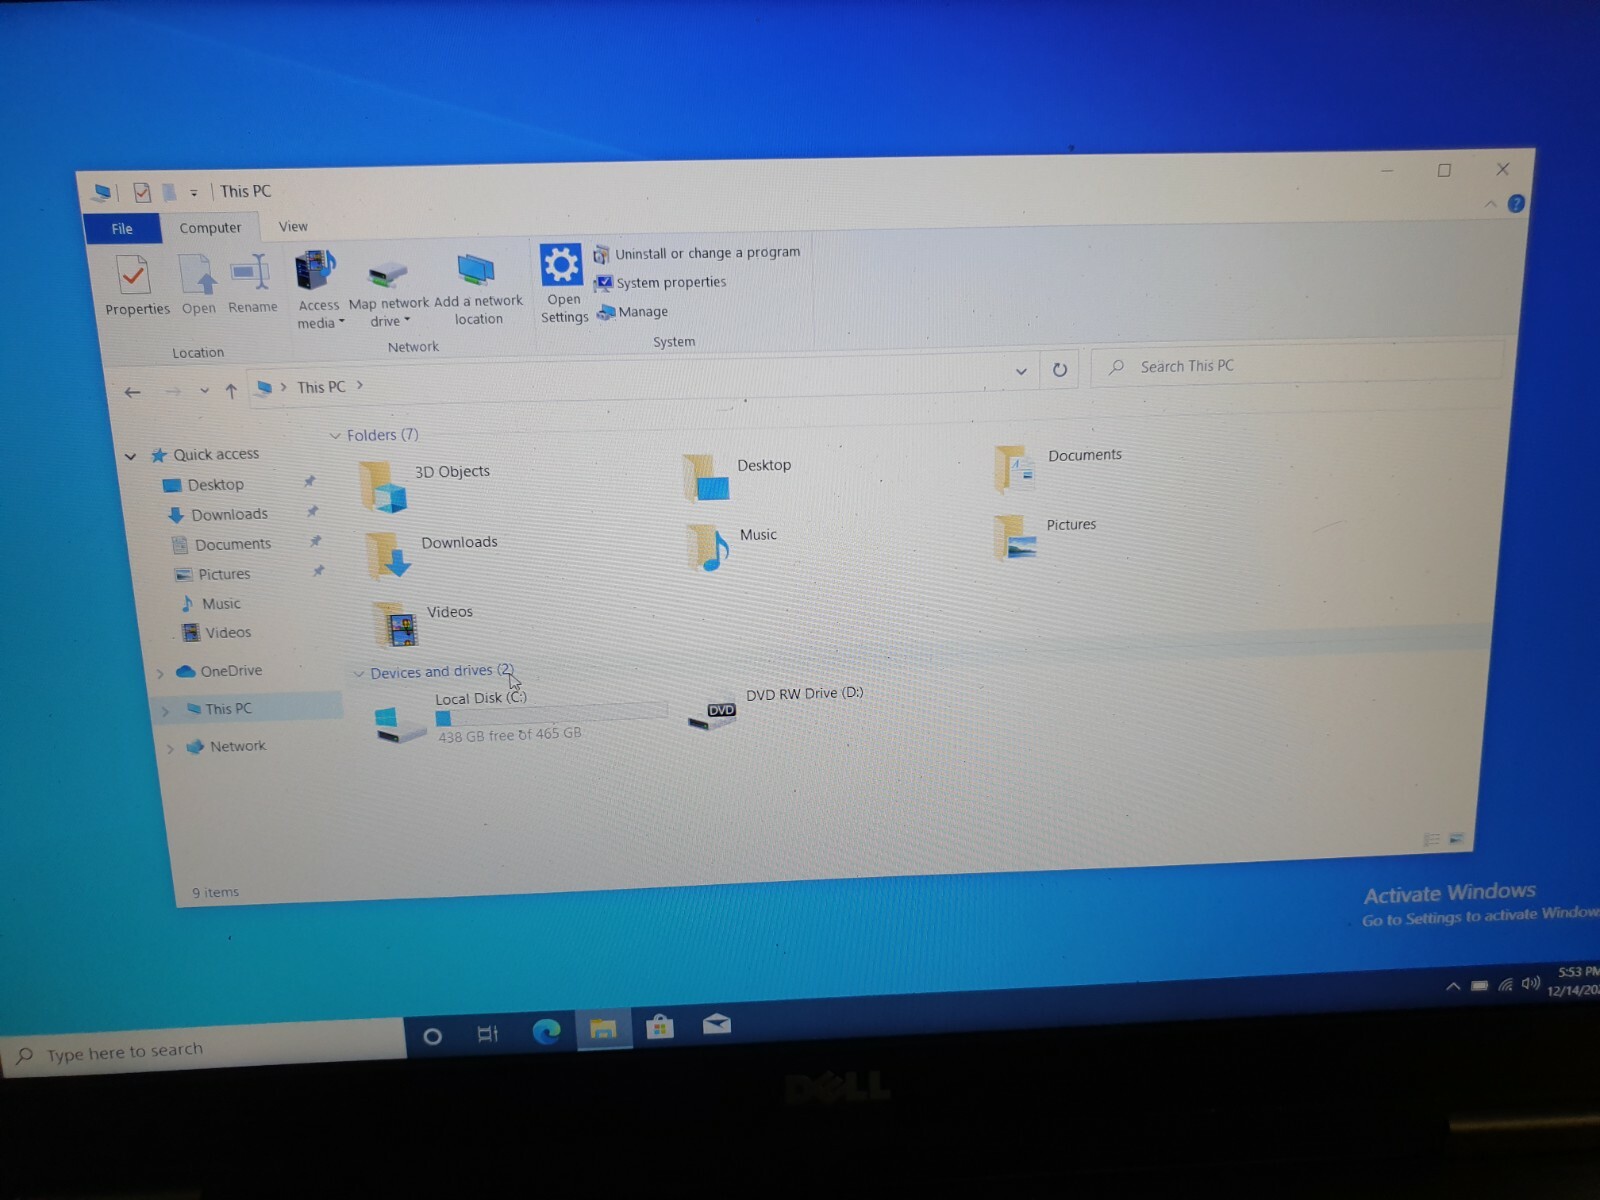This screenshot has height=1200, width=1600.
Task: Open Task View on taskbar
Action: 488,1034
